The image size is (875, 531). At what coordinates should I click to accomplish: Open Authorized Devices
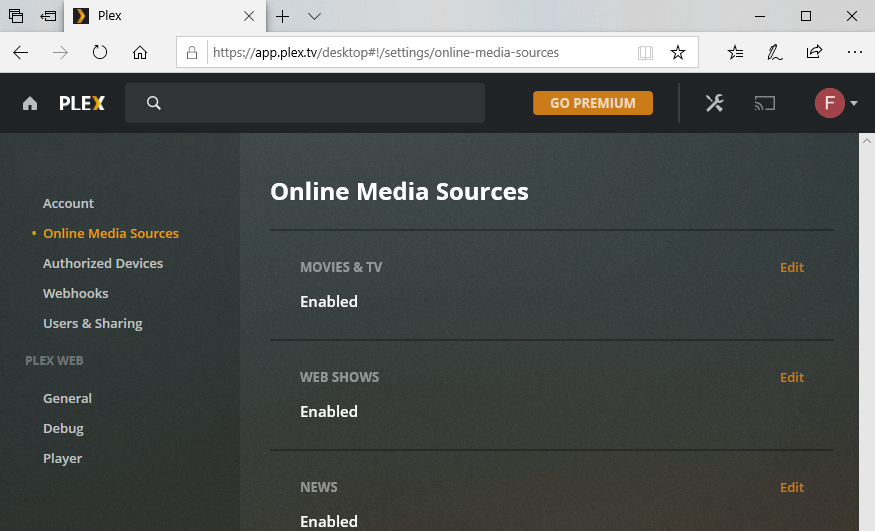[103, 263]
